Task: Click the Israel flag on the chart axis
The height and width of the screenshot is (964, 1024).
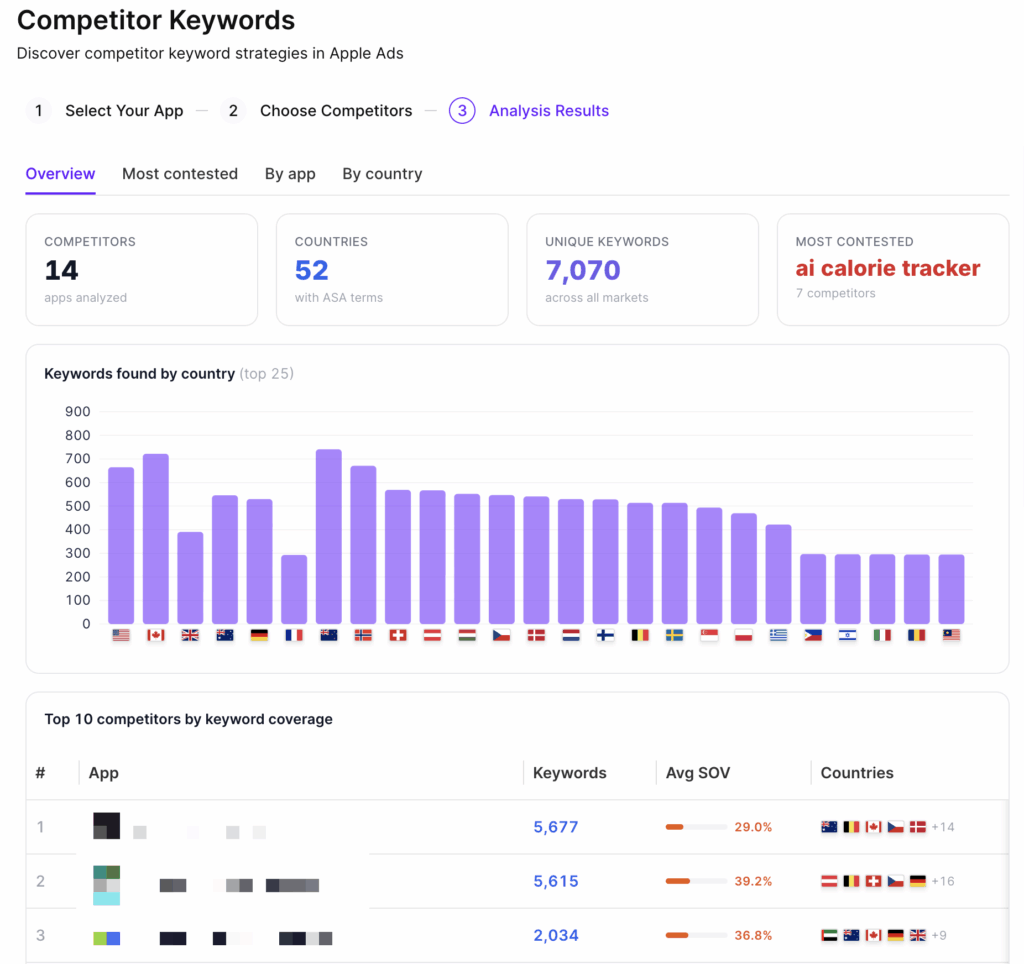Action: [846, 634]
